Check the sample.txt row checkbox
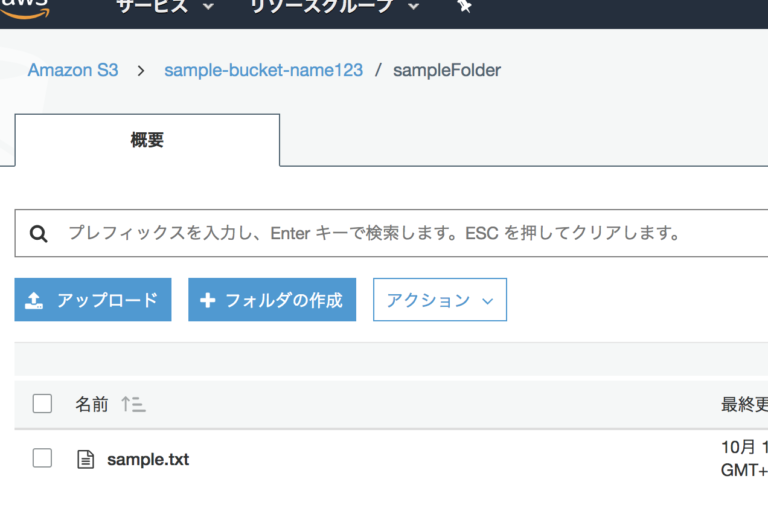 [42, 459]
